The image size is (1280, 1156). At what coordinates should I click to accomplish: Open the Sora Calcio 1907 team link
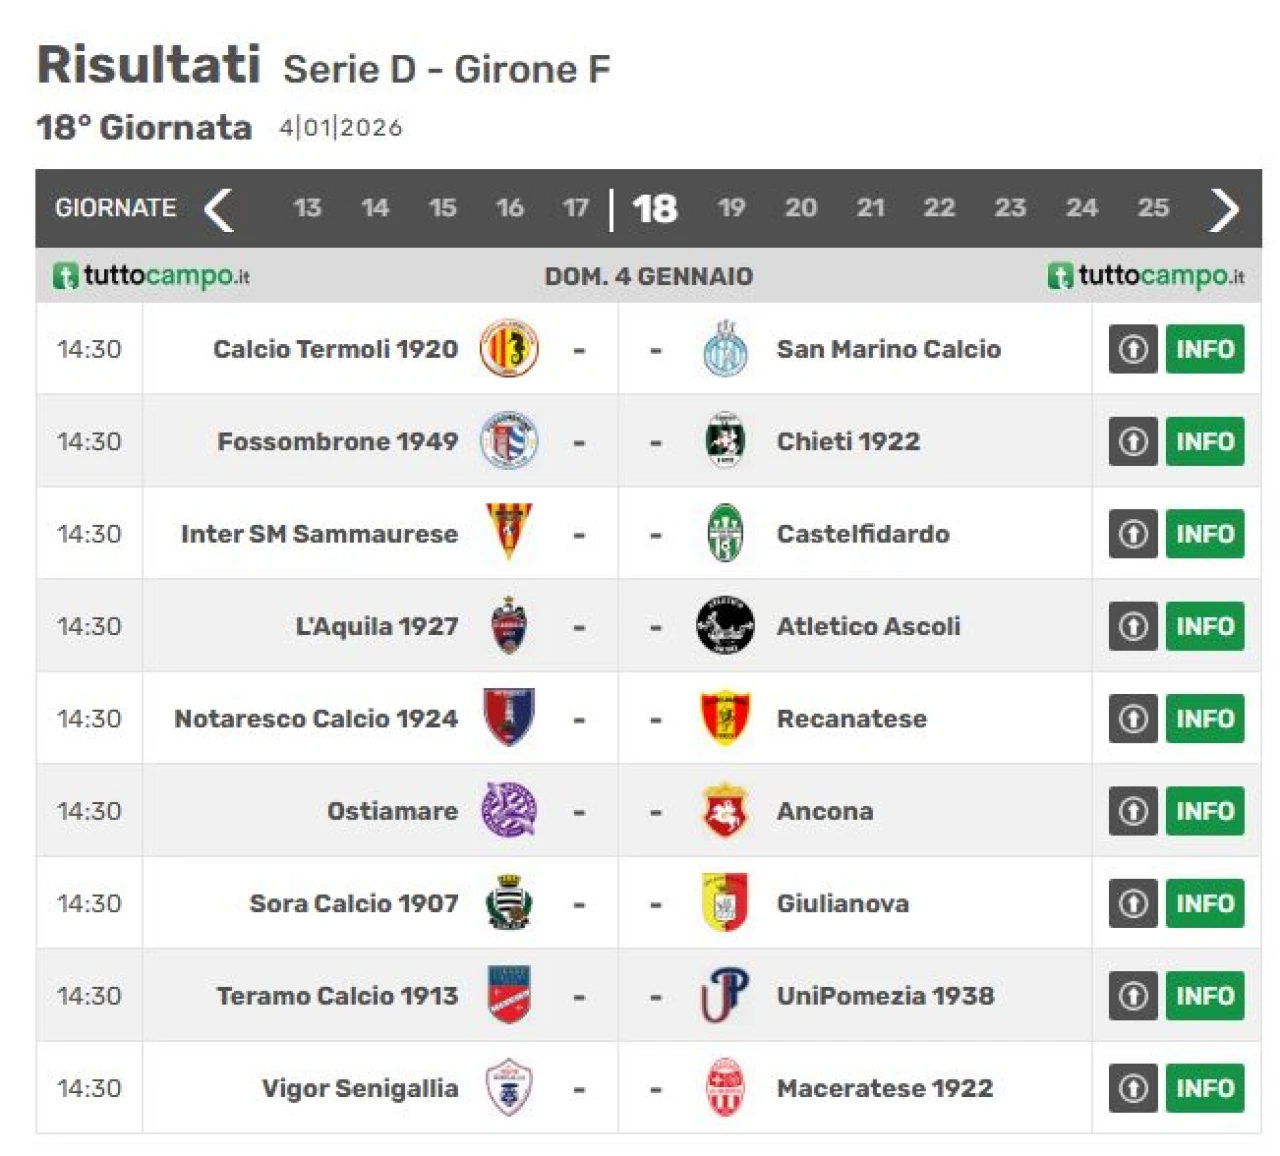354,904
